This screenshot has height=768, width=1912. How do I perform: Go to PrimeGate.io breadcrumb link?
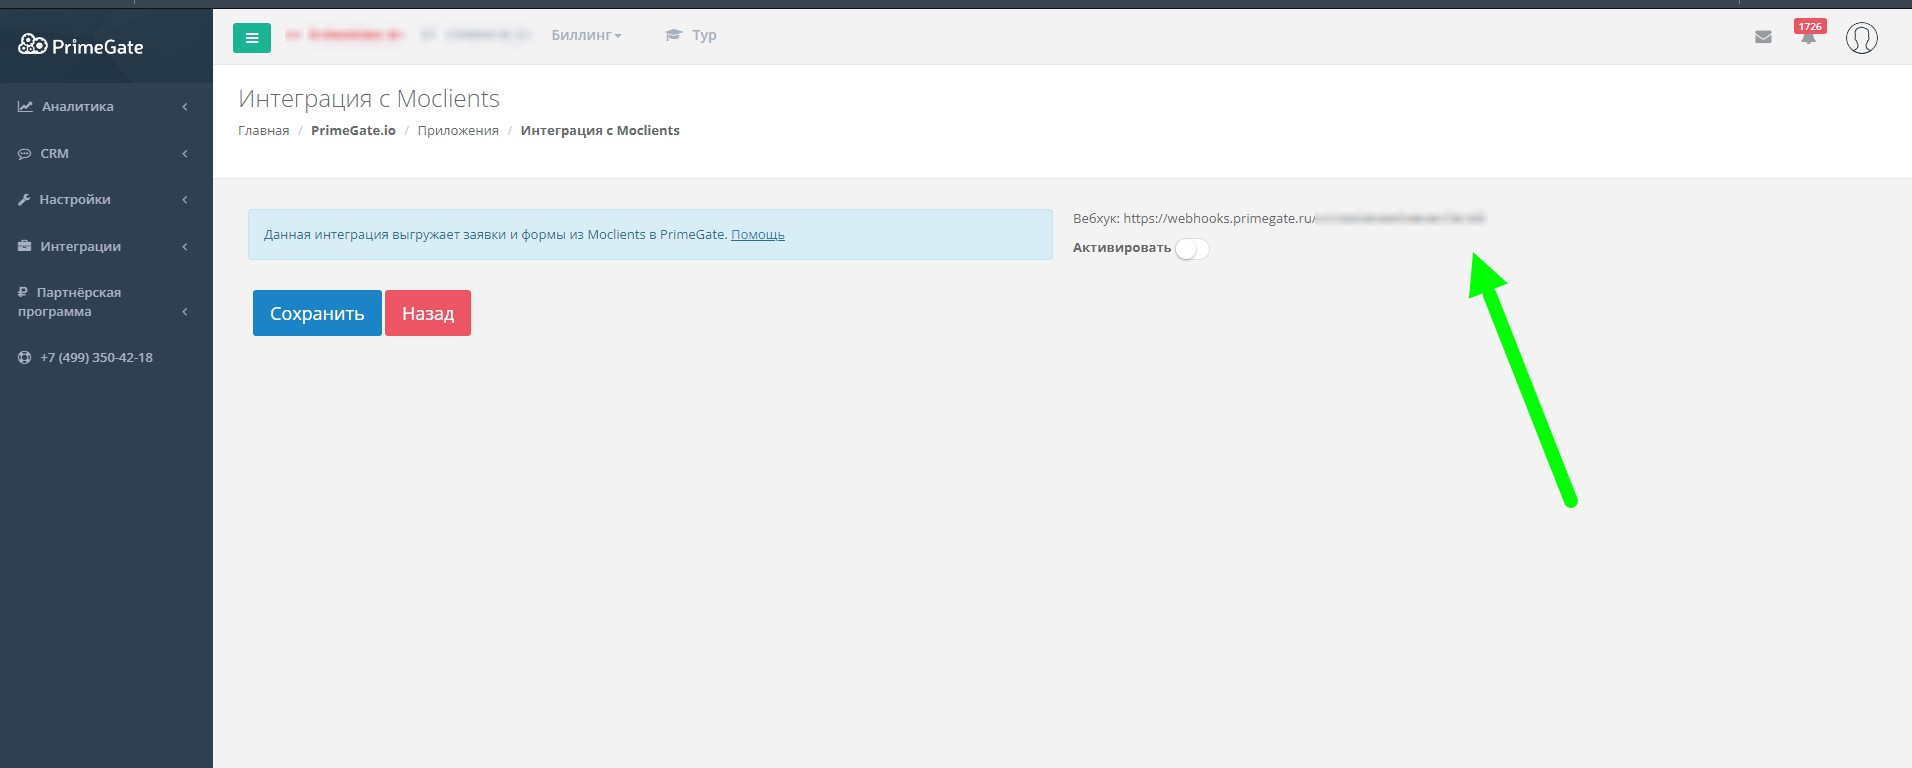353,131
